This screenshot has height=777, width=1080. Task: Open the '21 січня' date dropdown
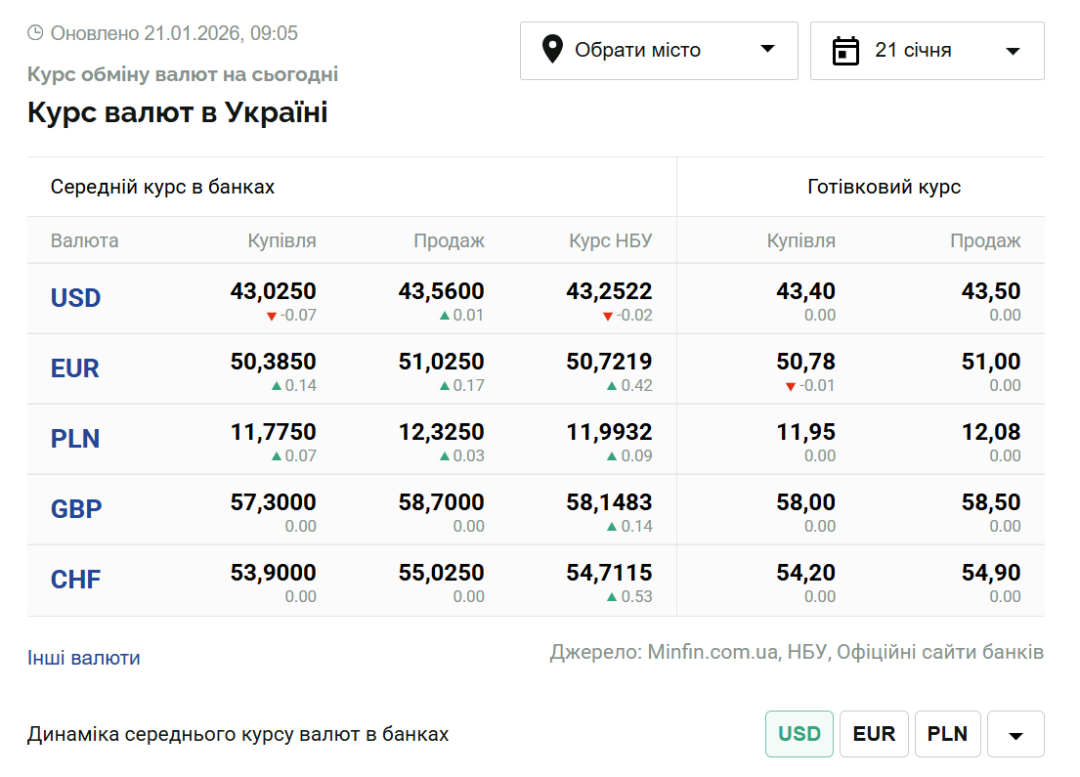[x=926, y=50]
